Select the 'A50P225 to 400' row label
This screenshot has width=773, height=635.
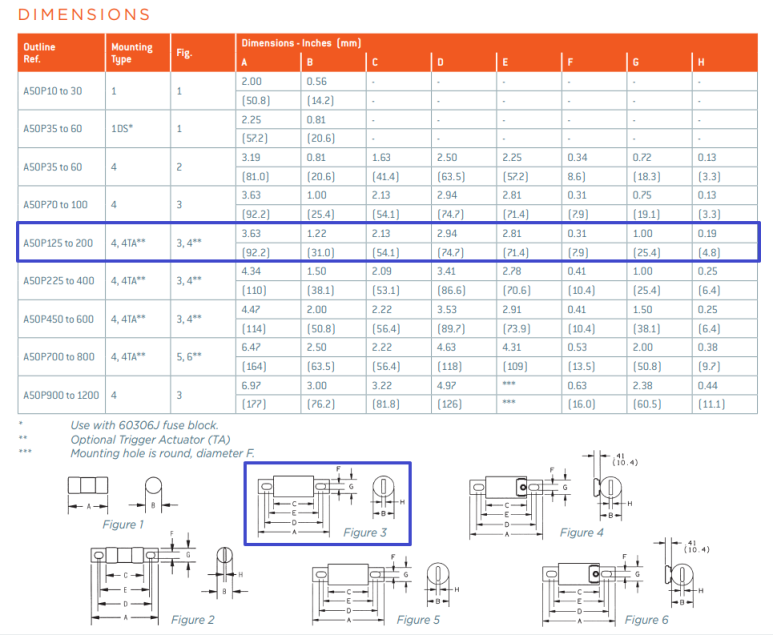click(x=58, y=281)
